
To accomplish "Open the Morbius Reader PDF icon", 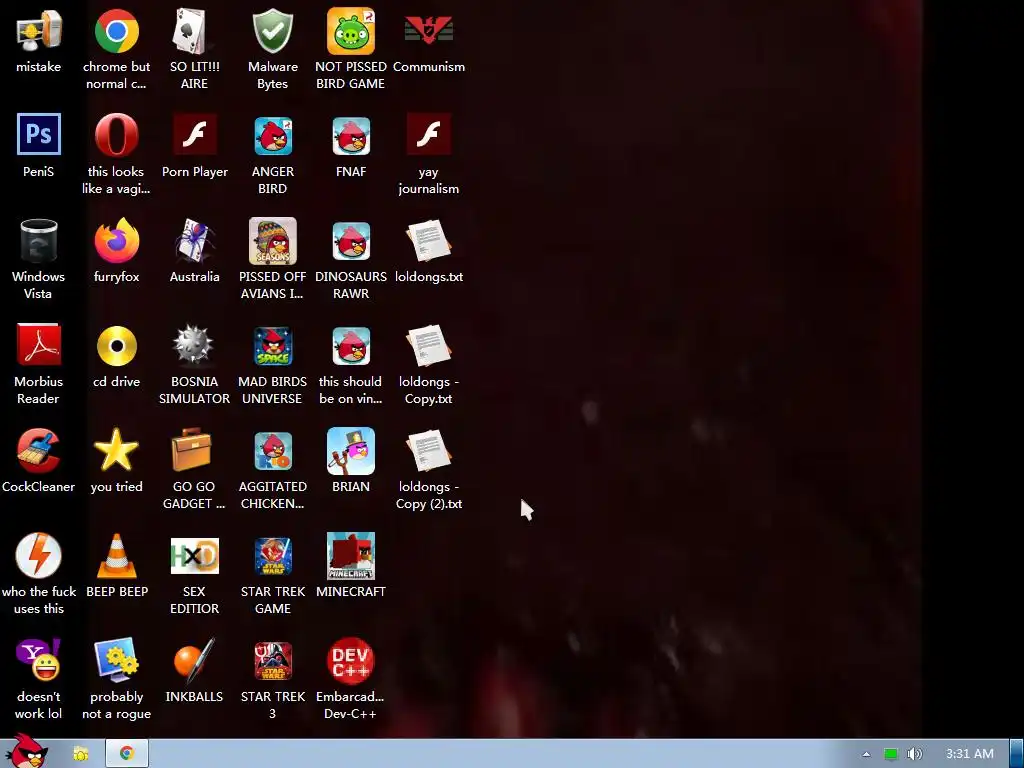I will point(39,345).
